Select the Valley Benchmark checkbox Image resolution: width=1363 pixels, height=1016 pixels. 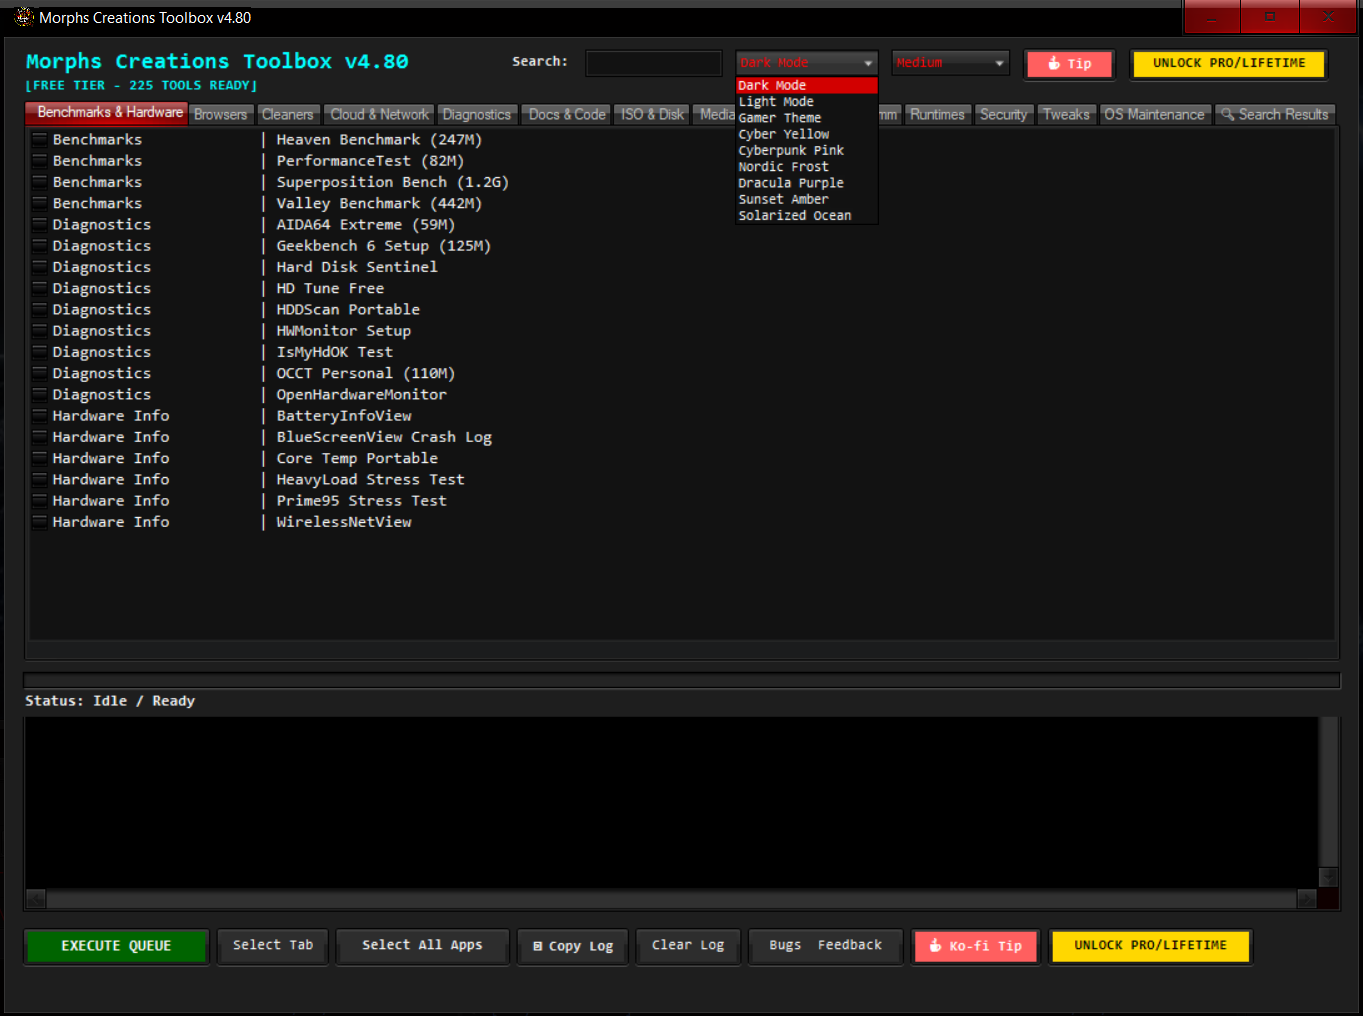40,203
